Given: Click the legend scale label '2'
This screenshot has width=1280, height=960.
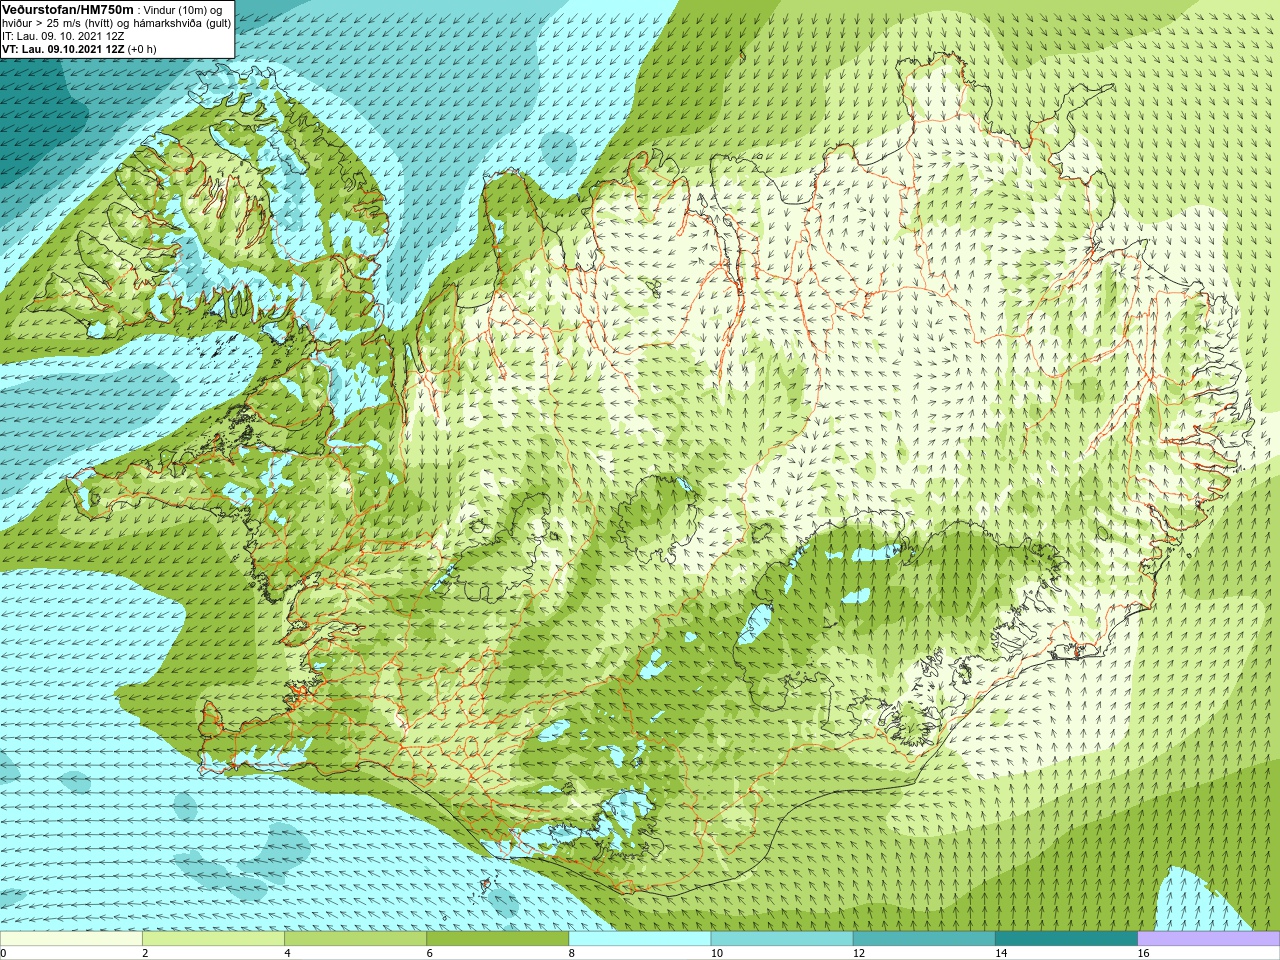Looking at the screenshot, I should click(x=145, y=953).
